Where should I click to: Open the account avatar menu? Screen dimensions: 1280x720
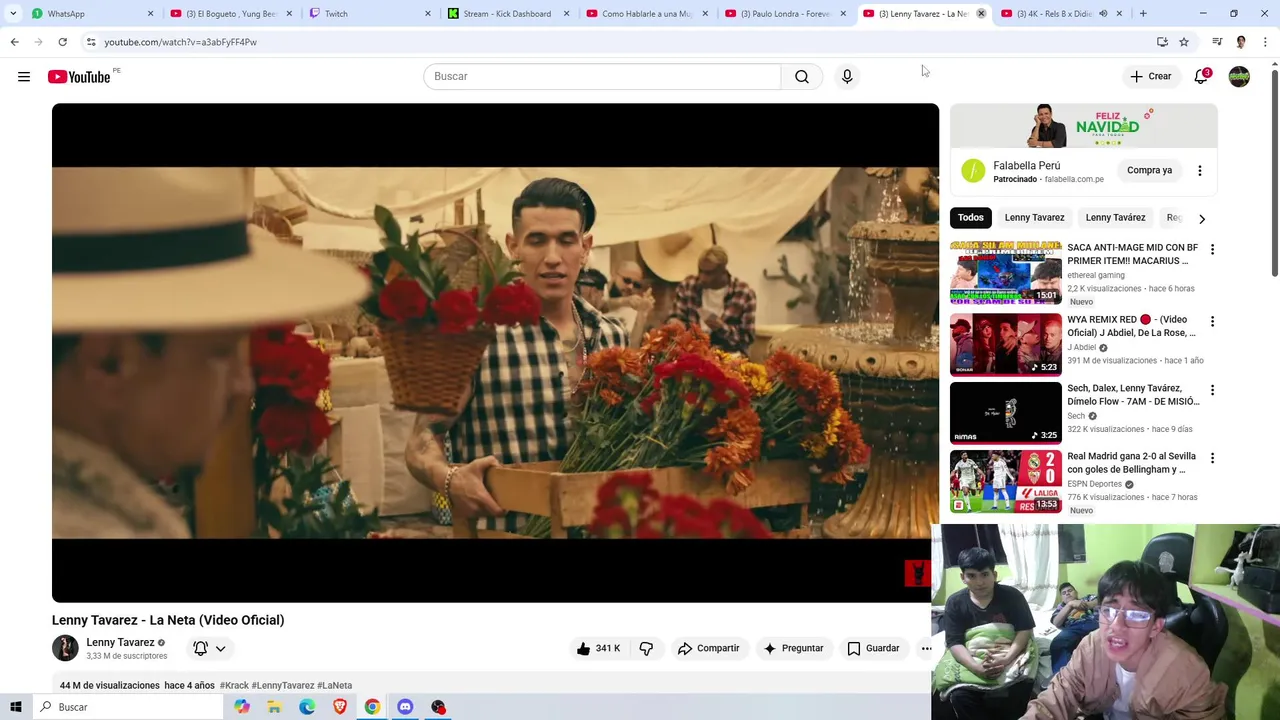[x=1239, y=77]
